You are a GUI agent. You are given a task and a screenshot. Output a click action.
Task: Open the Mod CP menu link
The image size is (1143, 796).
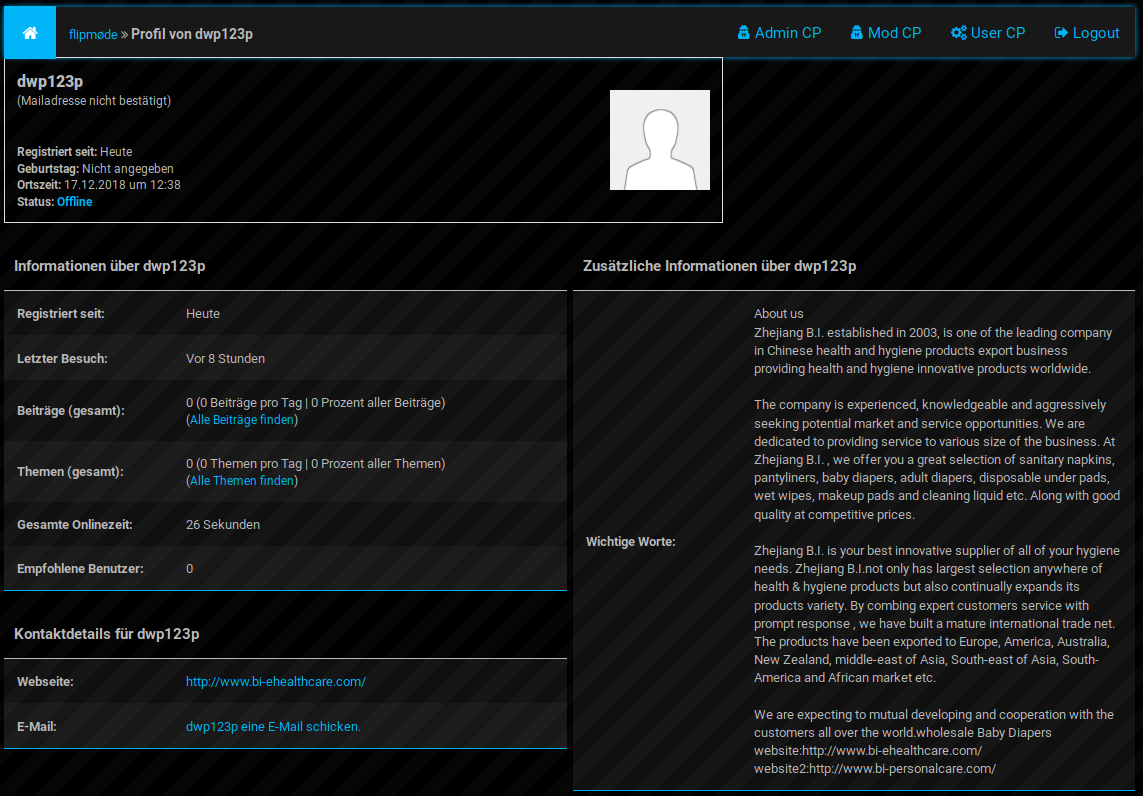[x=894, y=33]
